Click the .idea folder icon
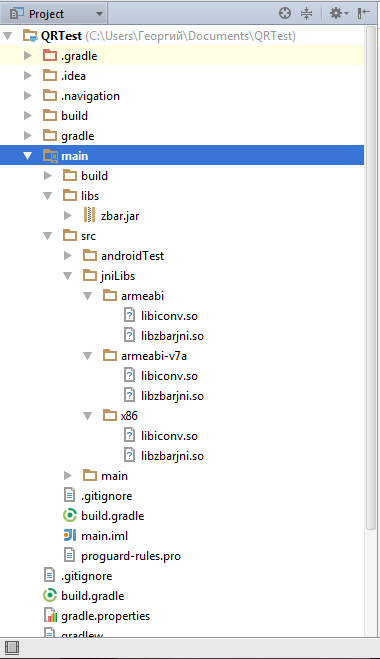Image resolution: width=380 pixels, height=659 pixels. click(50, 76)
